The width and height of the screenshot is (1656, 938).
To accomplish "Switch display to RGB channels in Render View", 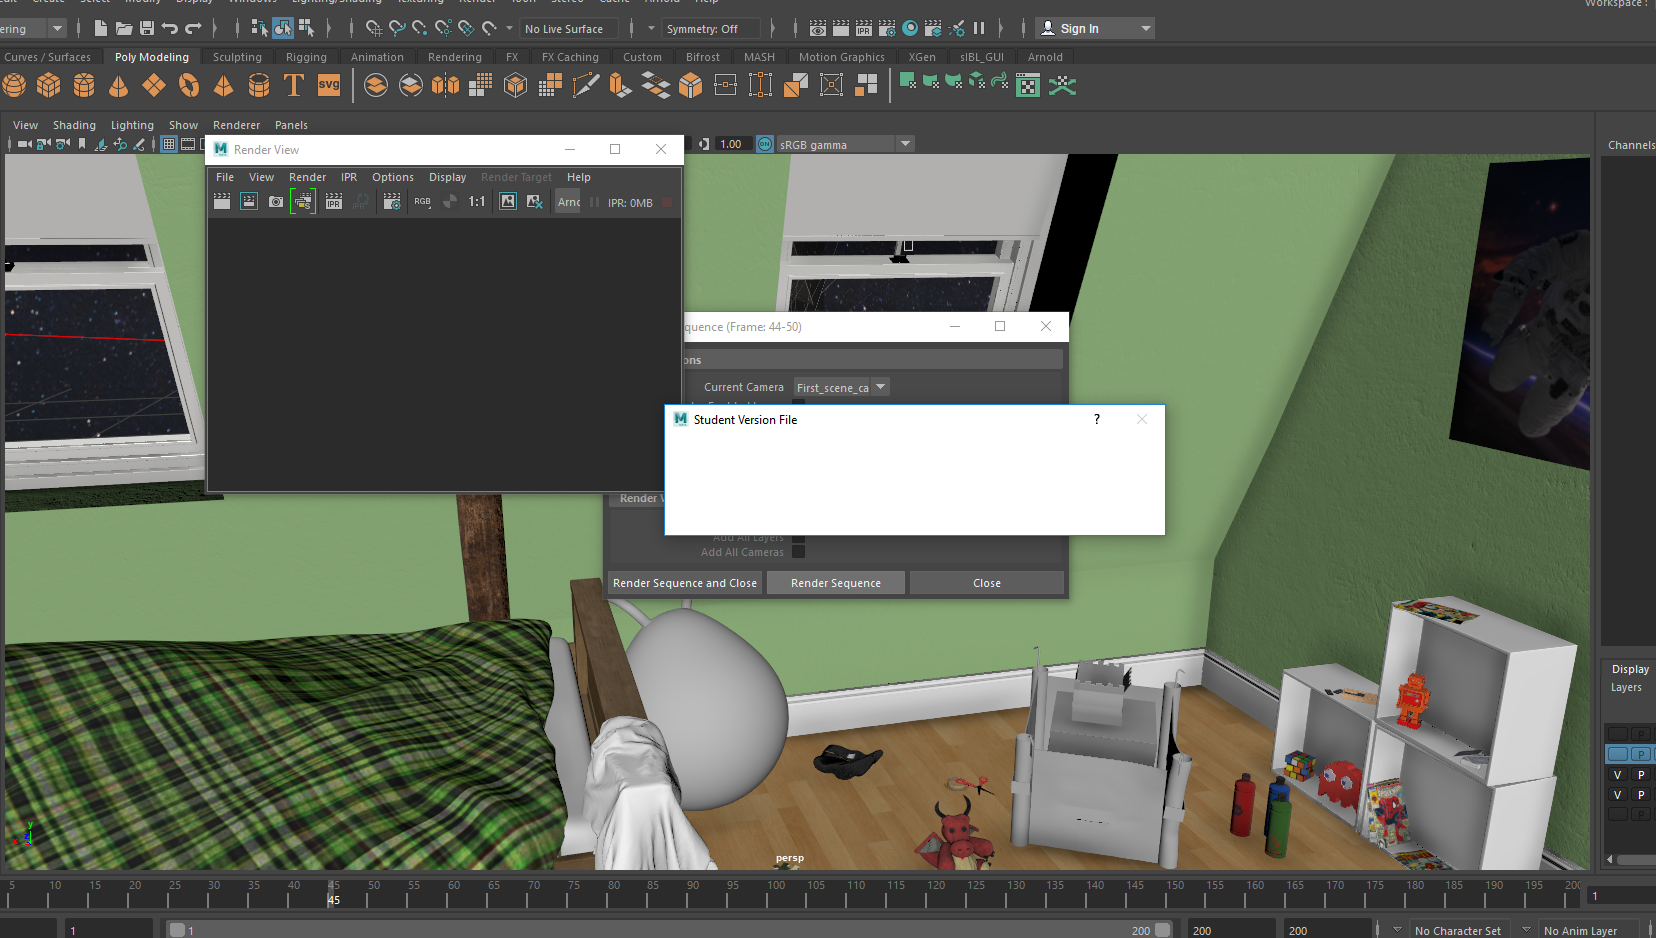I will pos(422,201).
